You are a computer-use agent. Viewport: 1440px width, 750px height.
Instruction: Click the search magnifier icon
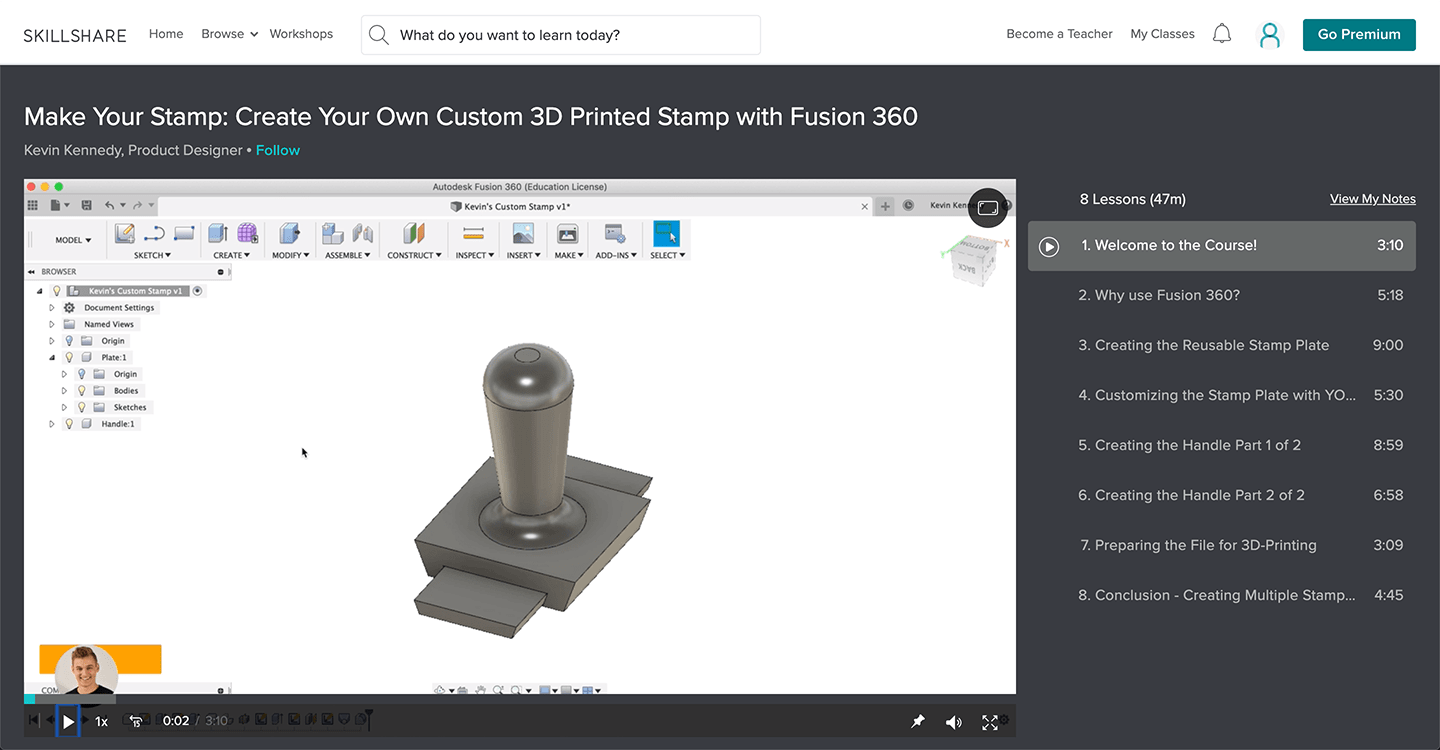[378, 35]
